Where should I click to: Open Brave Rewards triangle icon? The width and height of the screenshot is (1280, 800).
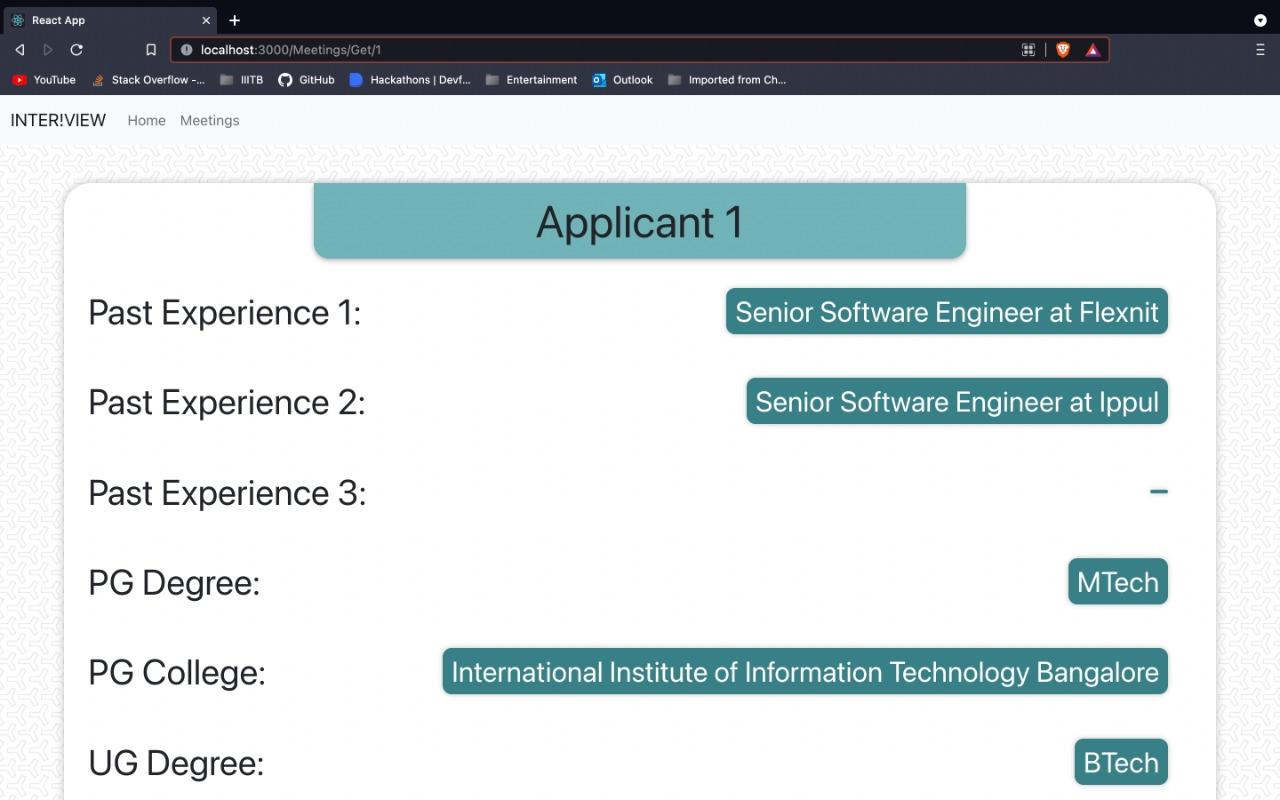[1093, 50]
